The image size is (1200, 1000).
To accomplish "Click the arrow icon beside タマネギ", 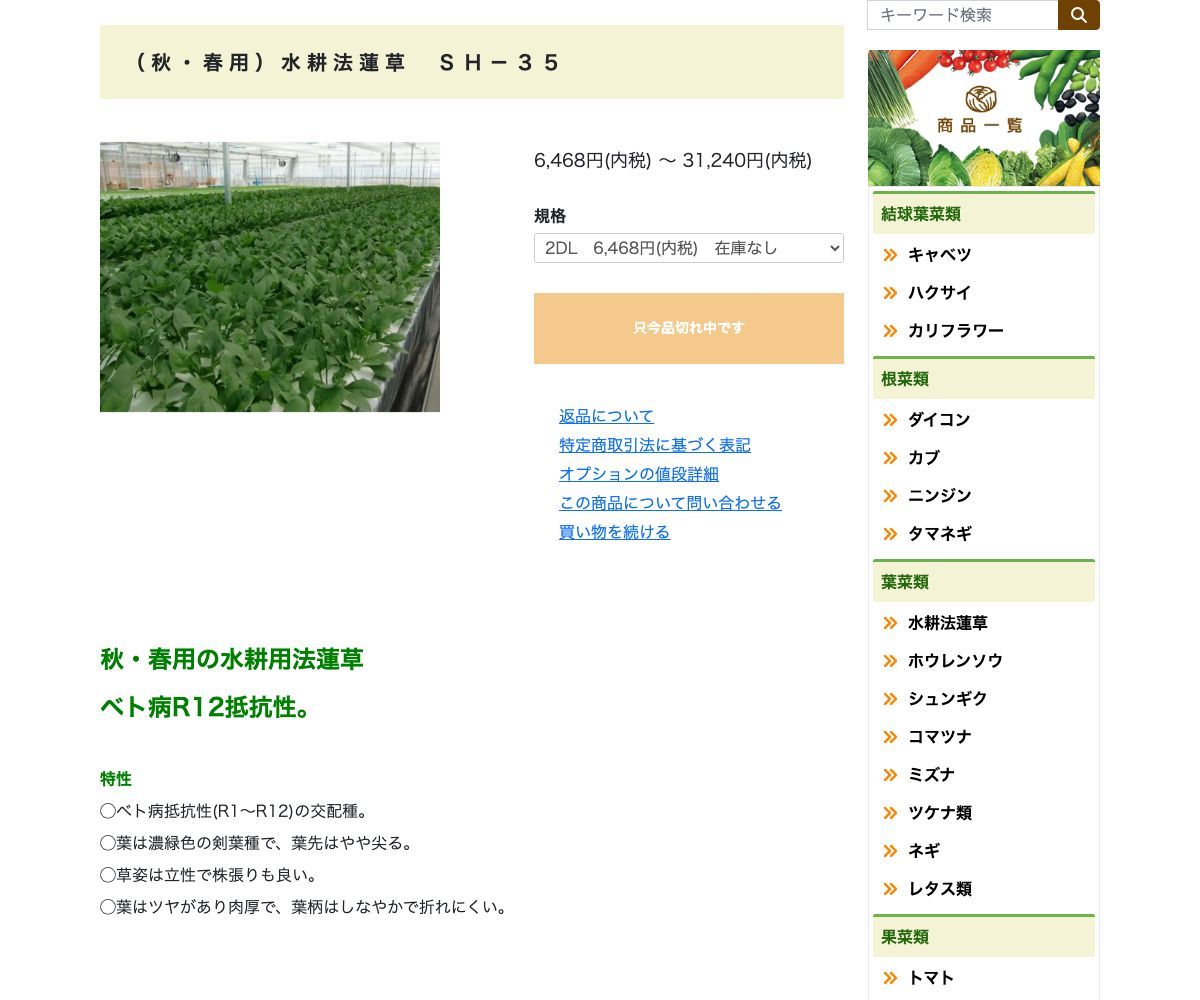I will [x=890, y=534].
